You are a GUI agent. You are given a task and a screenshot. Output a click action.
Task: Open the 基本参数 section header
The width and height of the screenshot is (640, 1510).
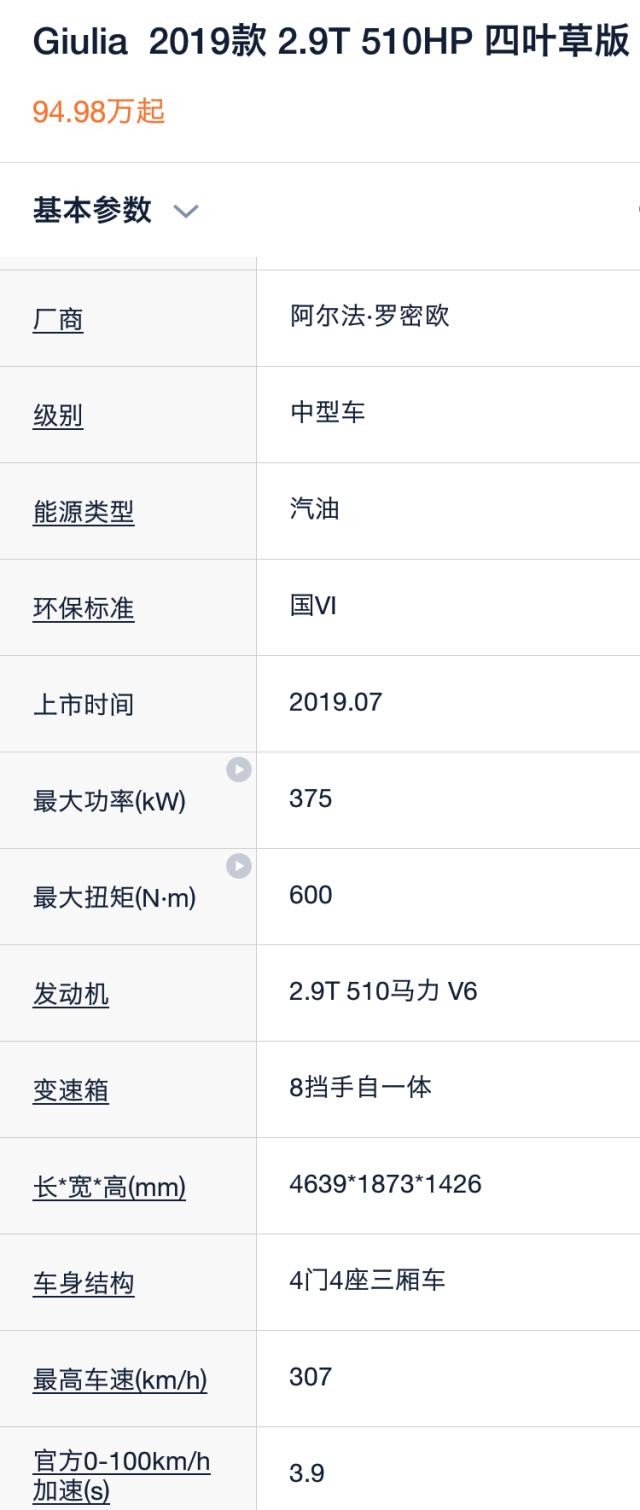pyautogui.click(x=92, y=210)
